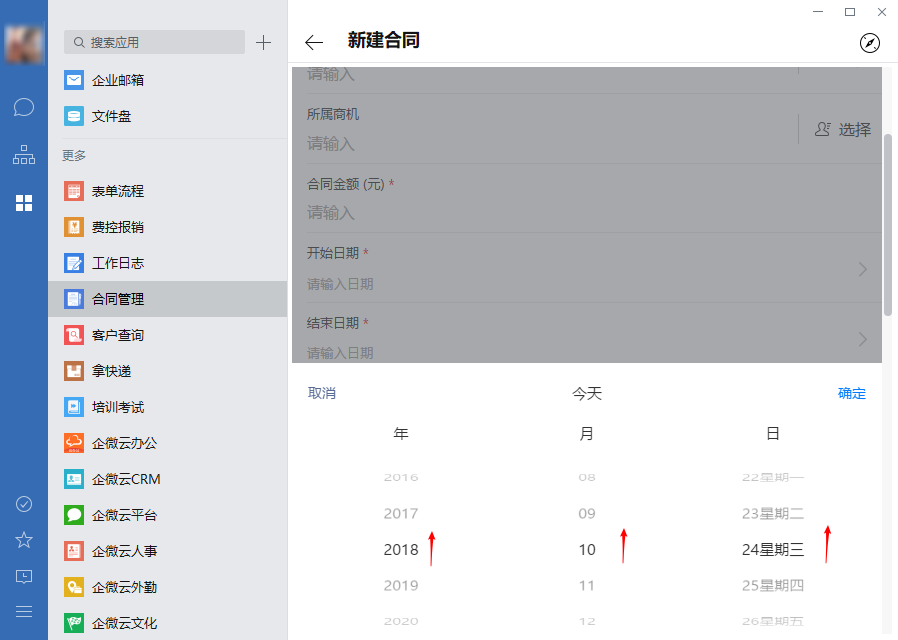Open the chat messages icon in left rail

[24, 107]
